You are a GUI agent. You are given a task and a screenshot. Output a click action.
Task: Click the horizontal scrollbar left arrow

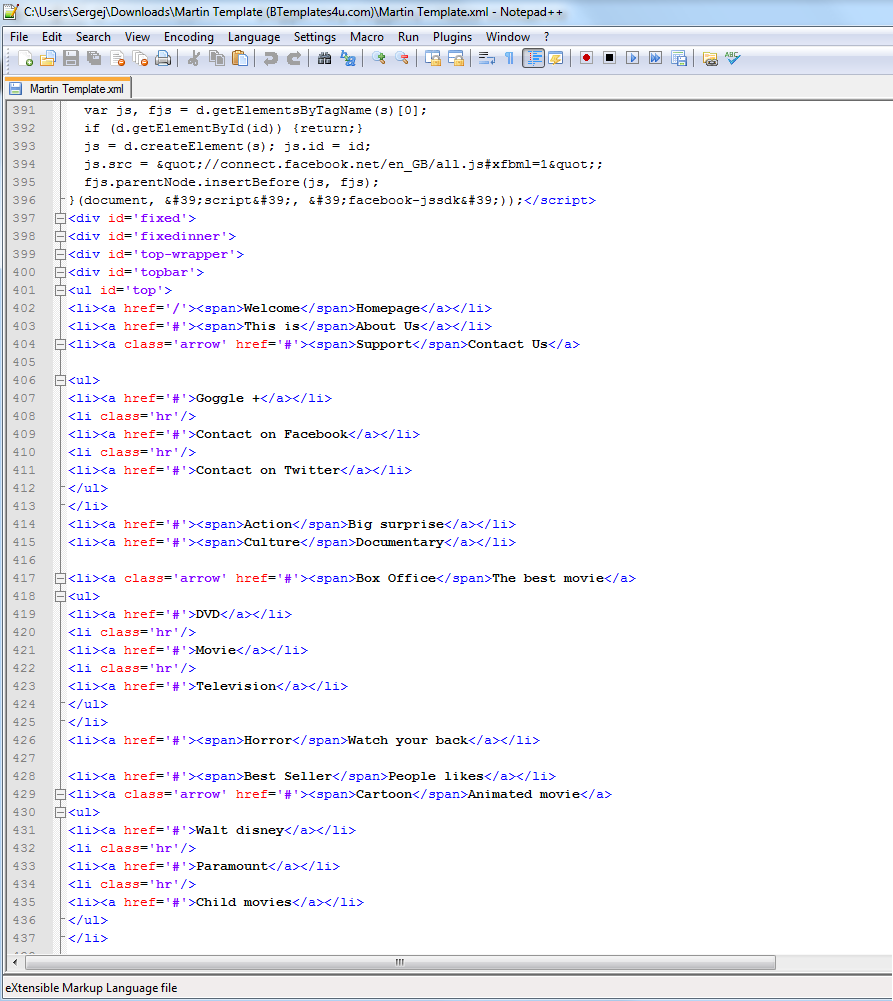[x=15, y=962]
